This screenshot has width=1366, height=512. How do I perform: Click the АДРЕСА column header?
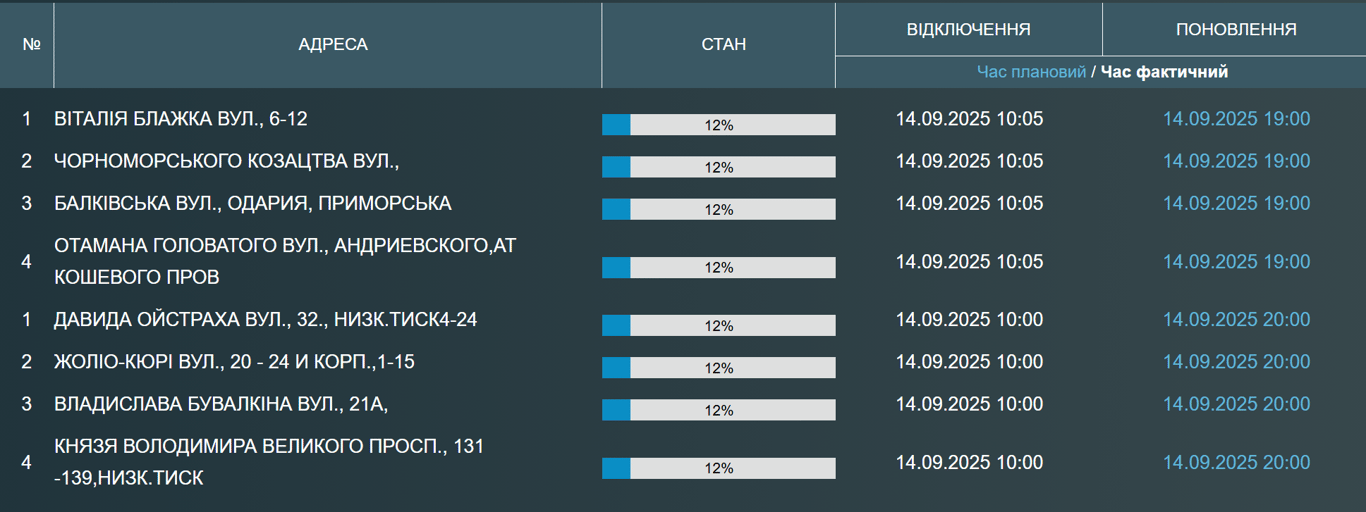(333, 45)
